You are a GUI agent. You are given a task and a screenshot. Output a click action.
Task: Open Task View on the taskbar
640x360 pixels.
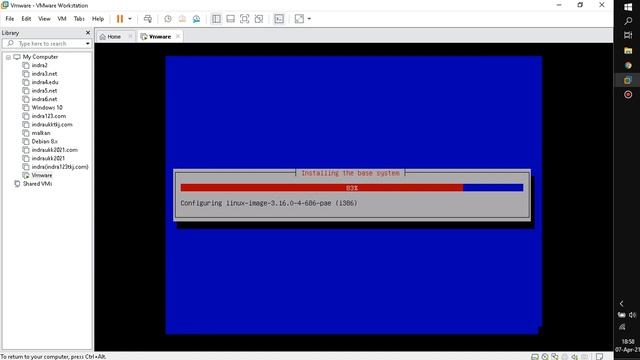628,36
